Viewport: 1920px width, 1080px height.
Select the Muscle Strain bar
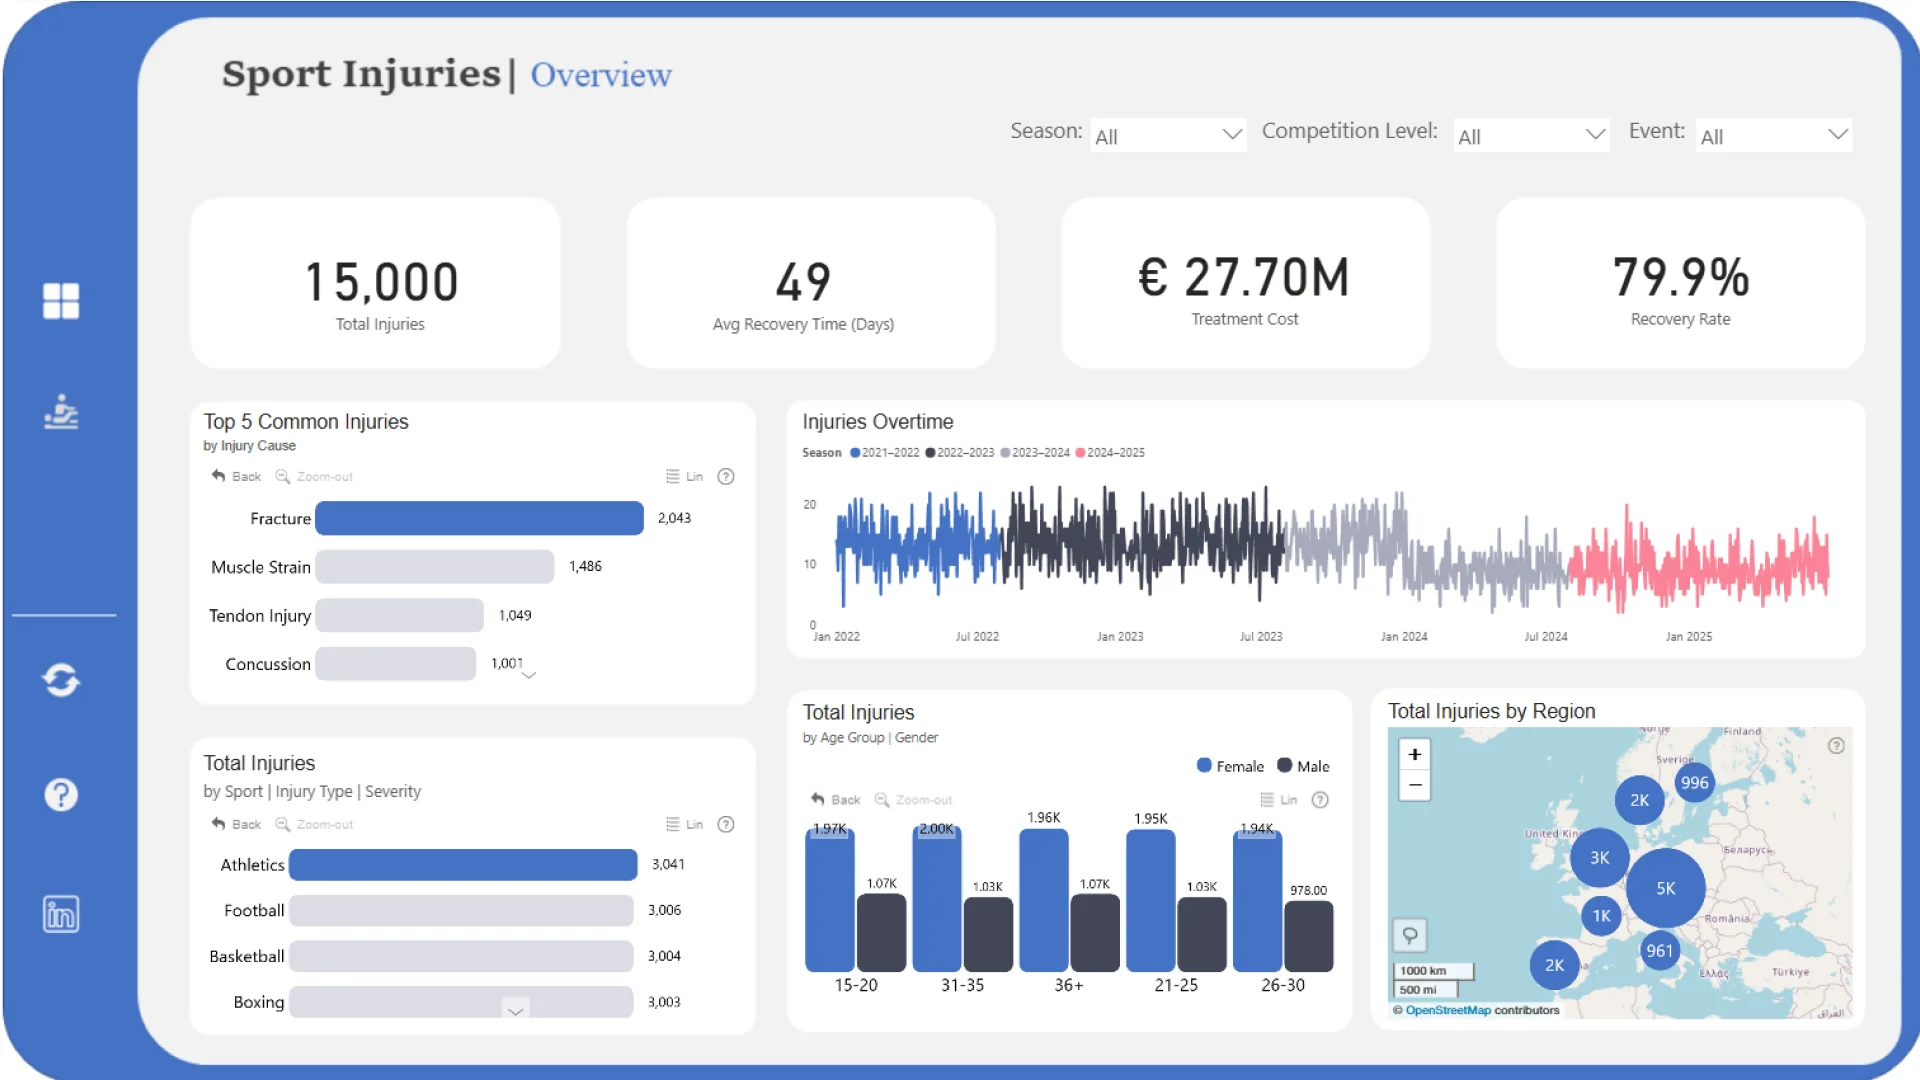tap(434, 566)
